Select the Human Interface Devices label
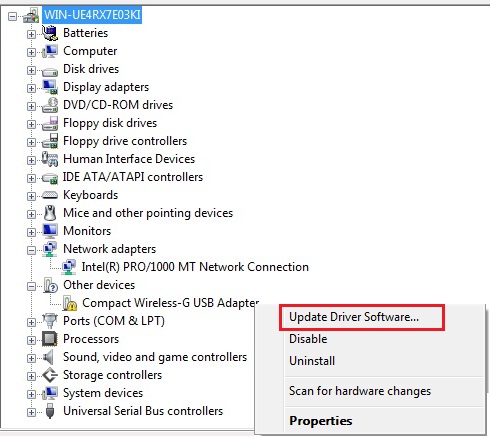Viewport: 490px width, 438px height. point(129,159)
